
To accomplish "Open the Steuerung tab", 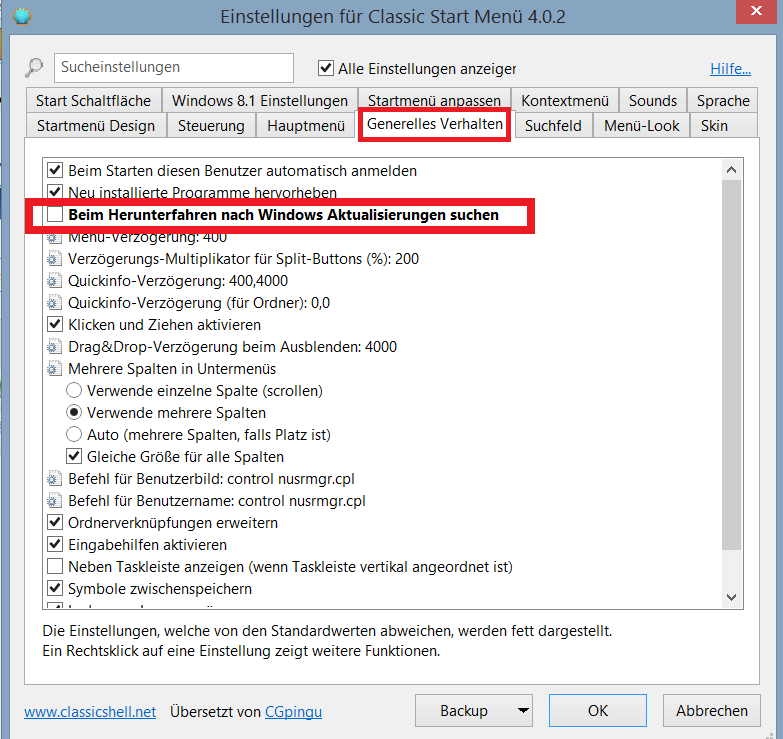I will [x=211, y=125].
